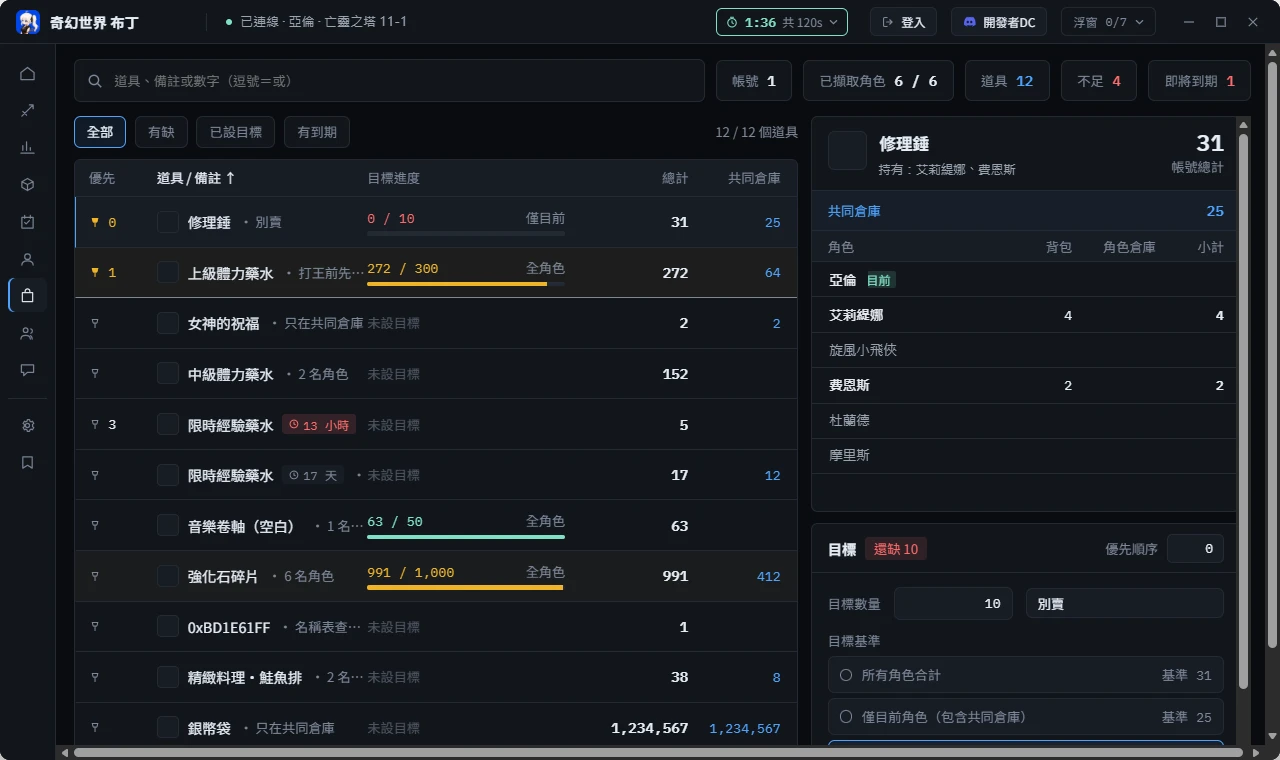Select the 僅目前角色（包含共同倉庫） radio option
Image resolution: width=1280 pixels, height=760 pixels.
(1025, 717)
